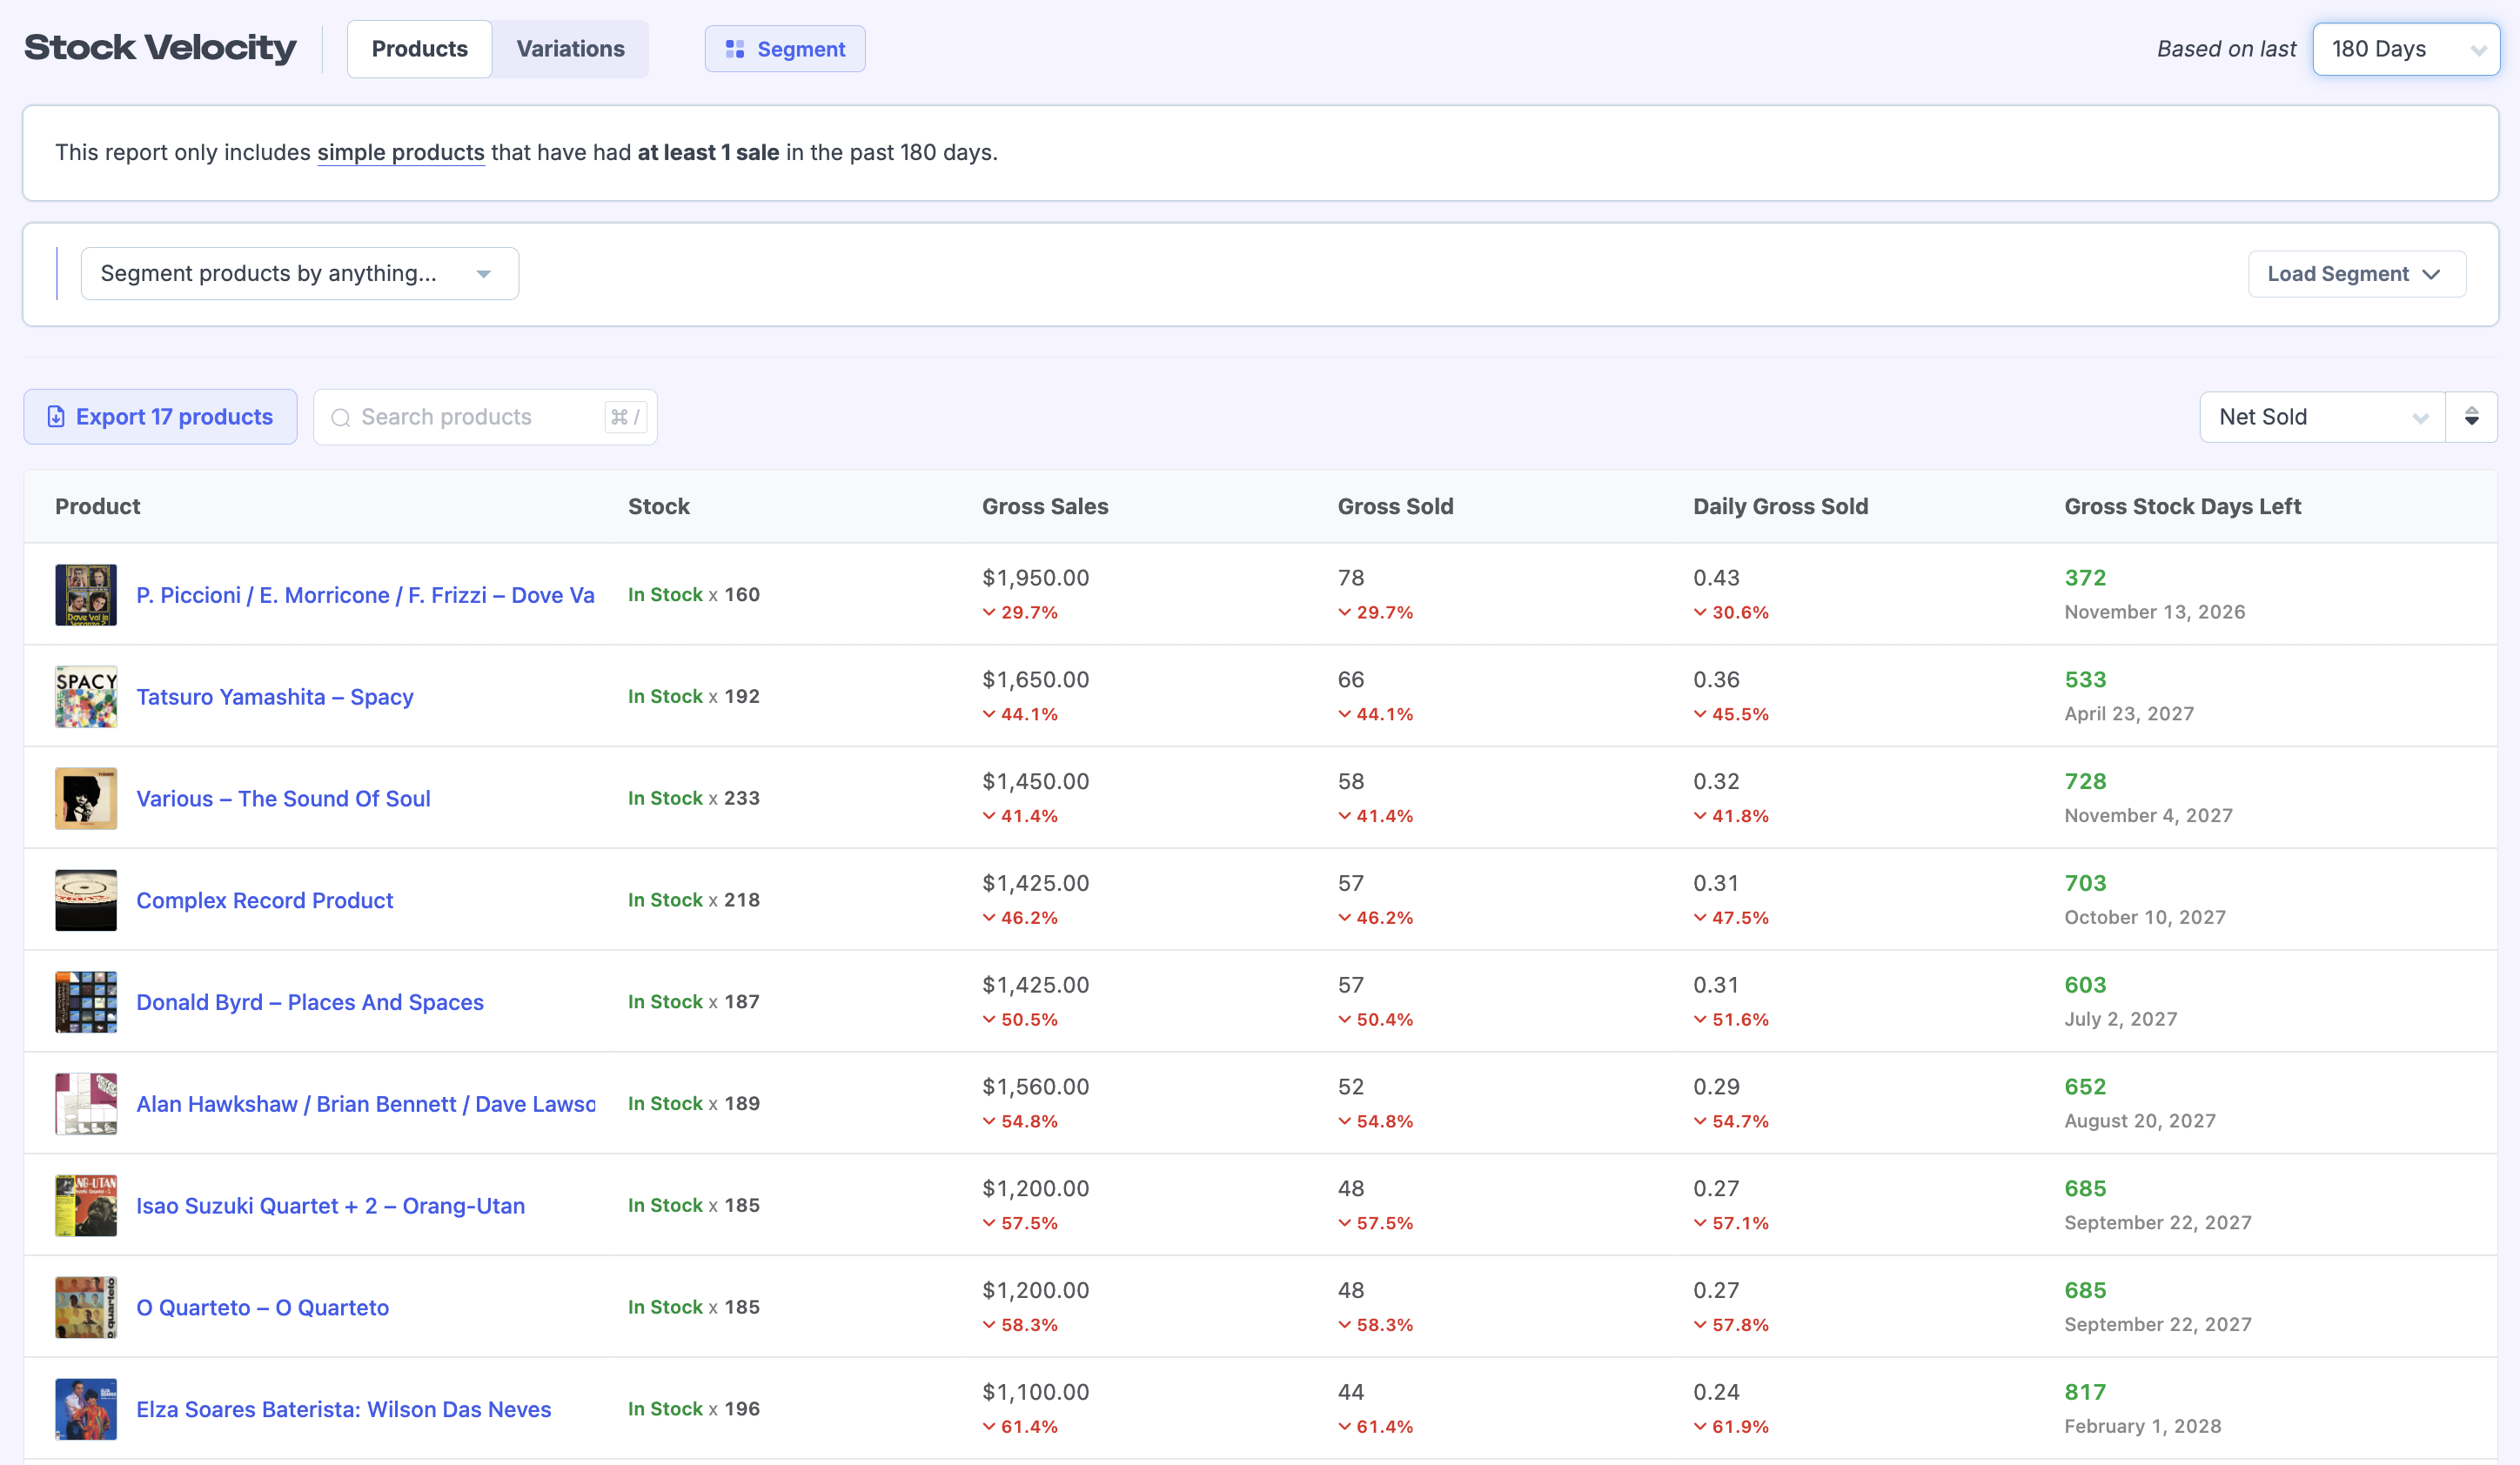The height and width of the screenshot is (1465, 2520).
Task: Click Export 17 products button
Action: click(x=160, y=417)
